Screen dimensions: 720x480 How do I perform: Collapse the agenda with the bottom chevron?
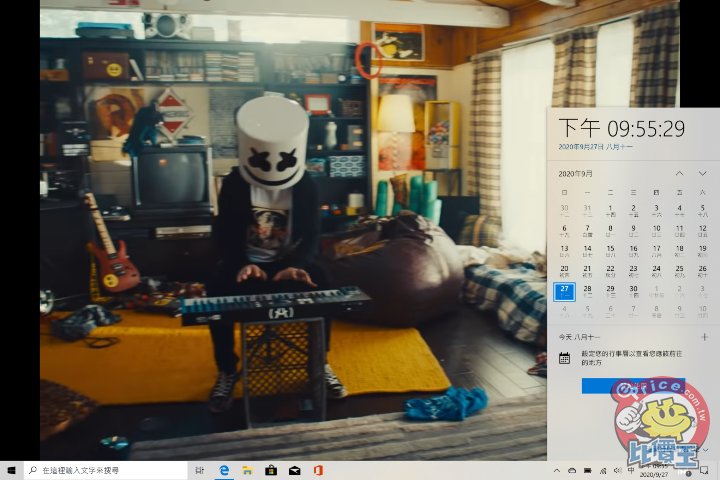[x=706, y=450]
